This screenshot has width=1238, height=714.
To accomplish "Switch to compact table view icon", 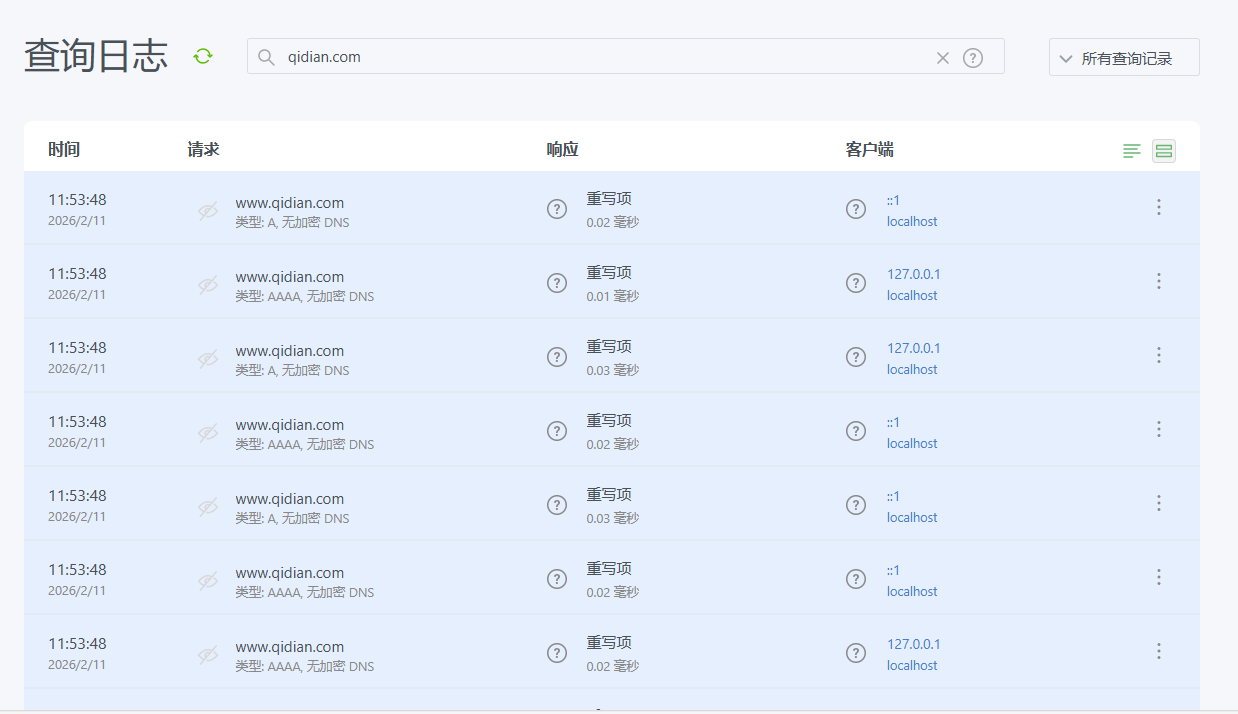I will (x=1131, y=151).
